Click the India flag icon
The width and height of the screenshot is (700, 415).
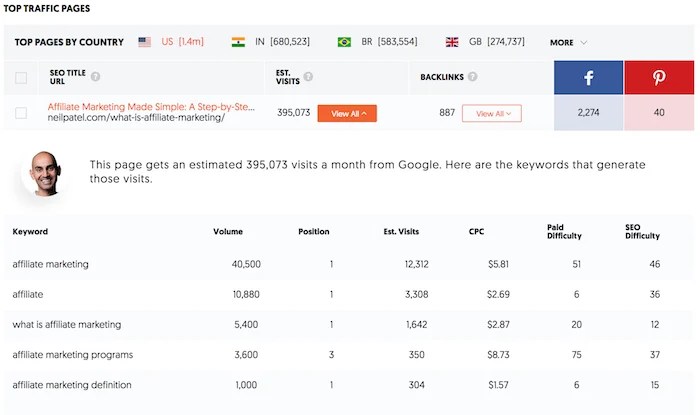[x=238, y=42]
